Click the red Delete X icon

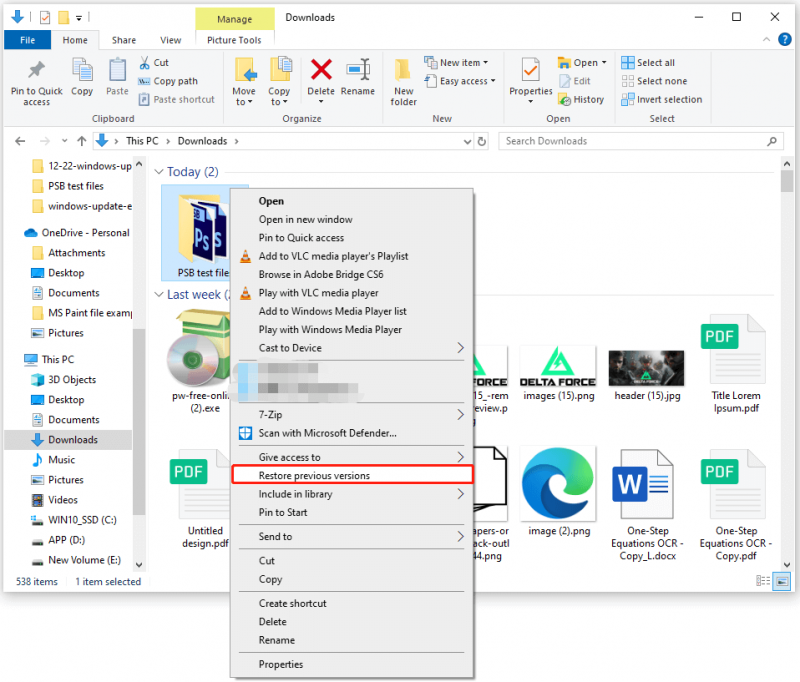click(321, 69)
